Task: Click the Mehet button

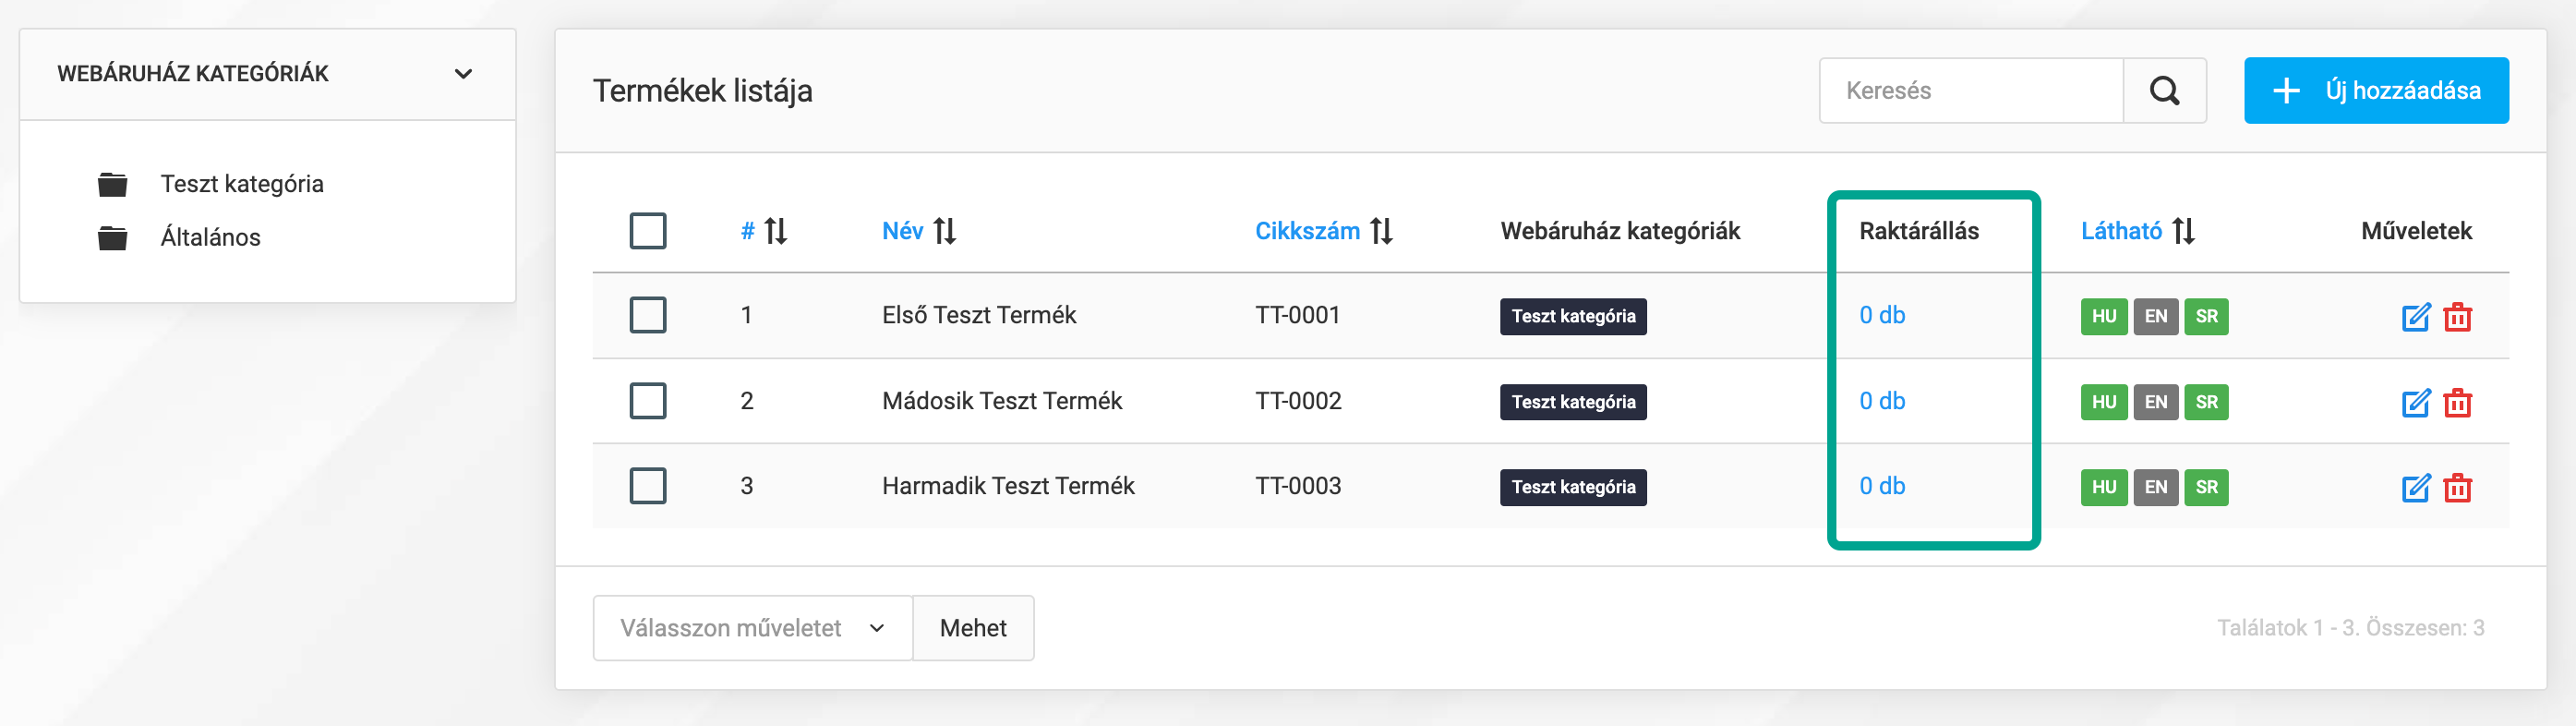Action: [972, 627]
